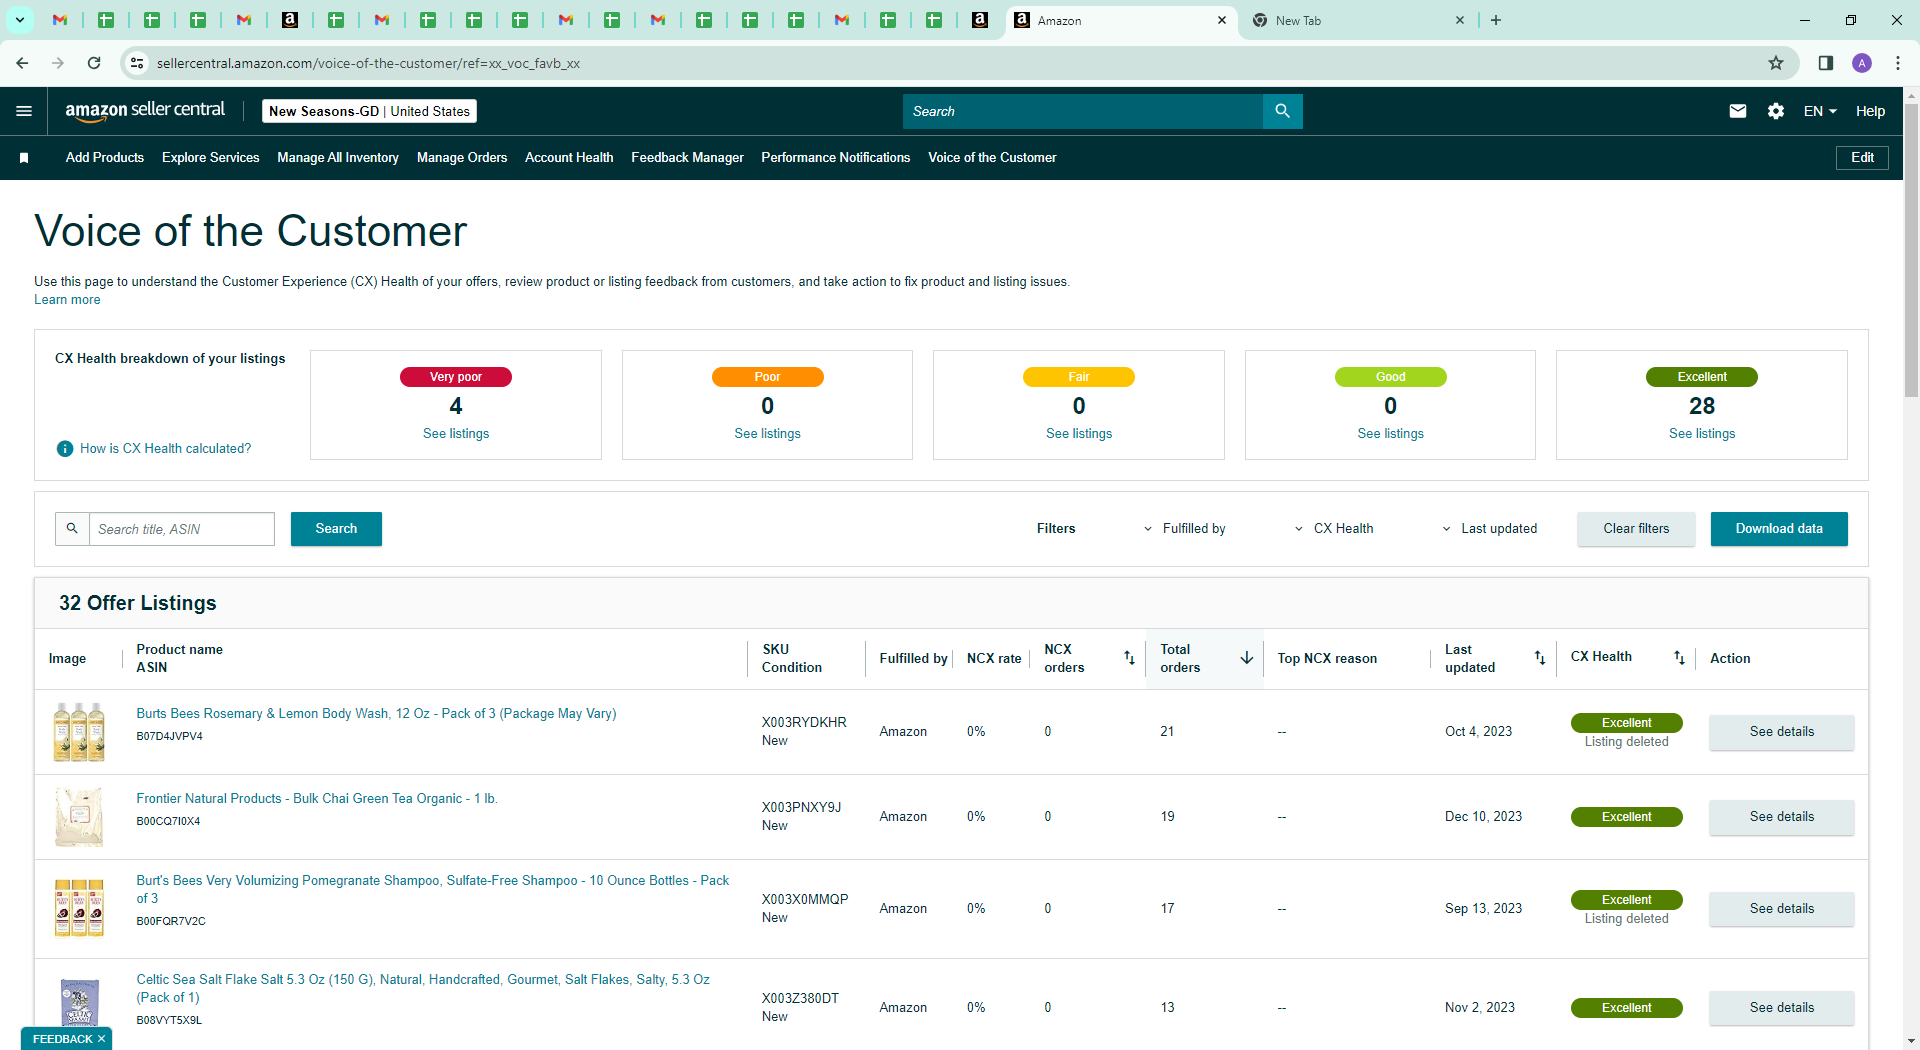Sort by Total orders using the down arrow
This screenshot has height=1050, width=1920.
[1247, 658]
